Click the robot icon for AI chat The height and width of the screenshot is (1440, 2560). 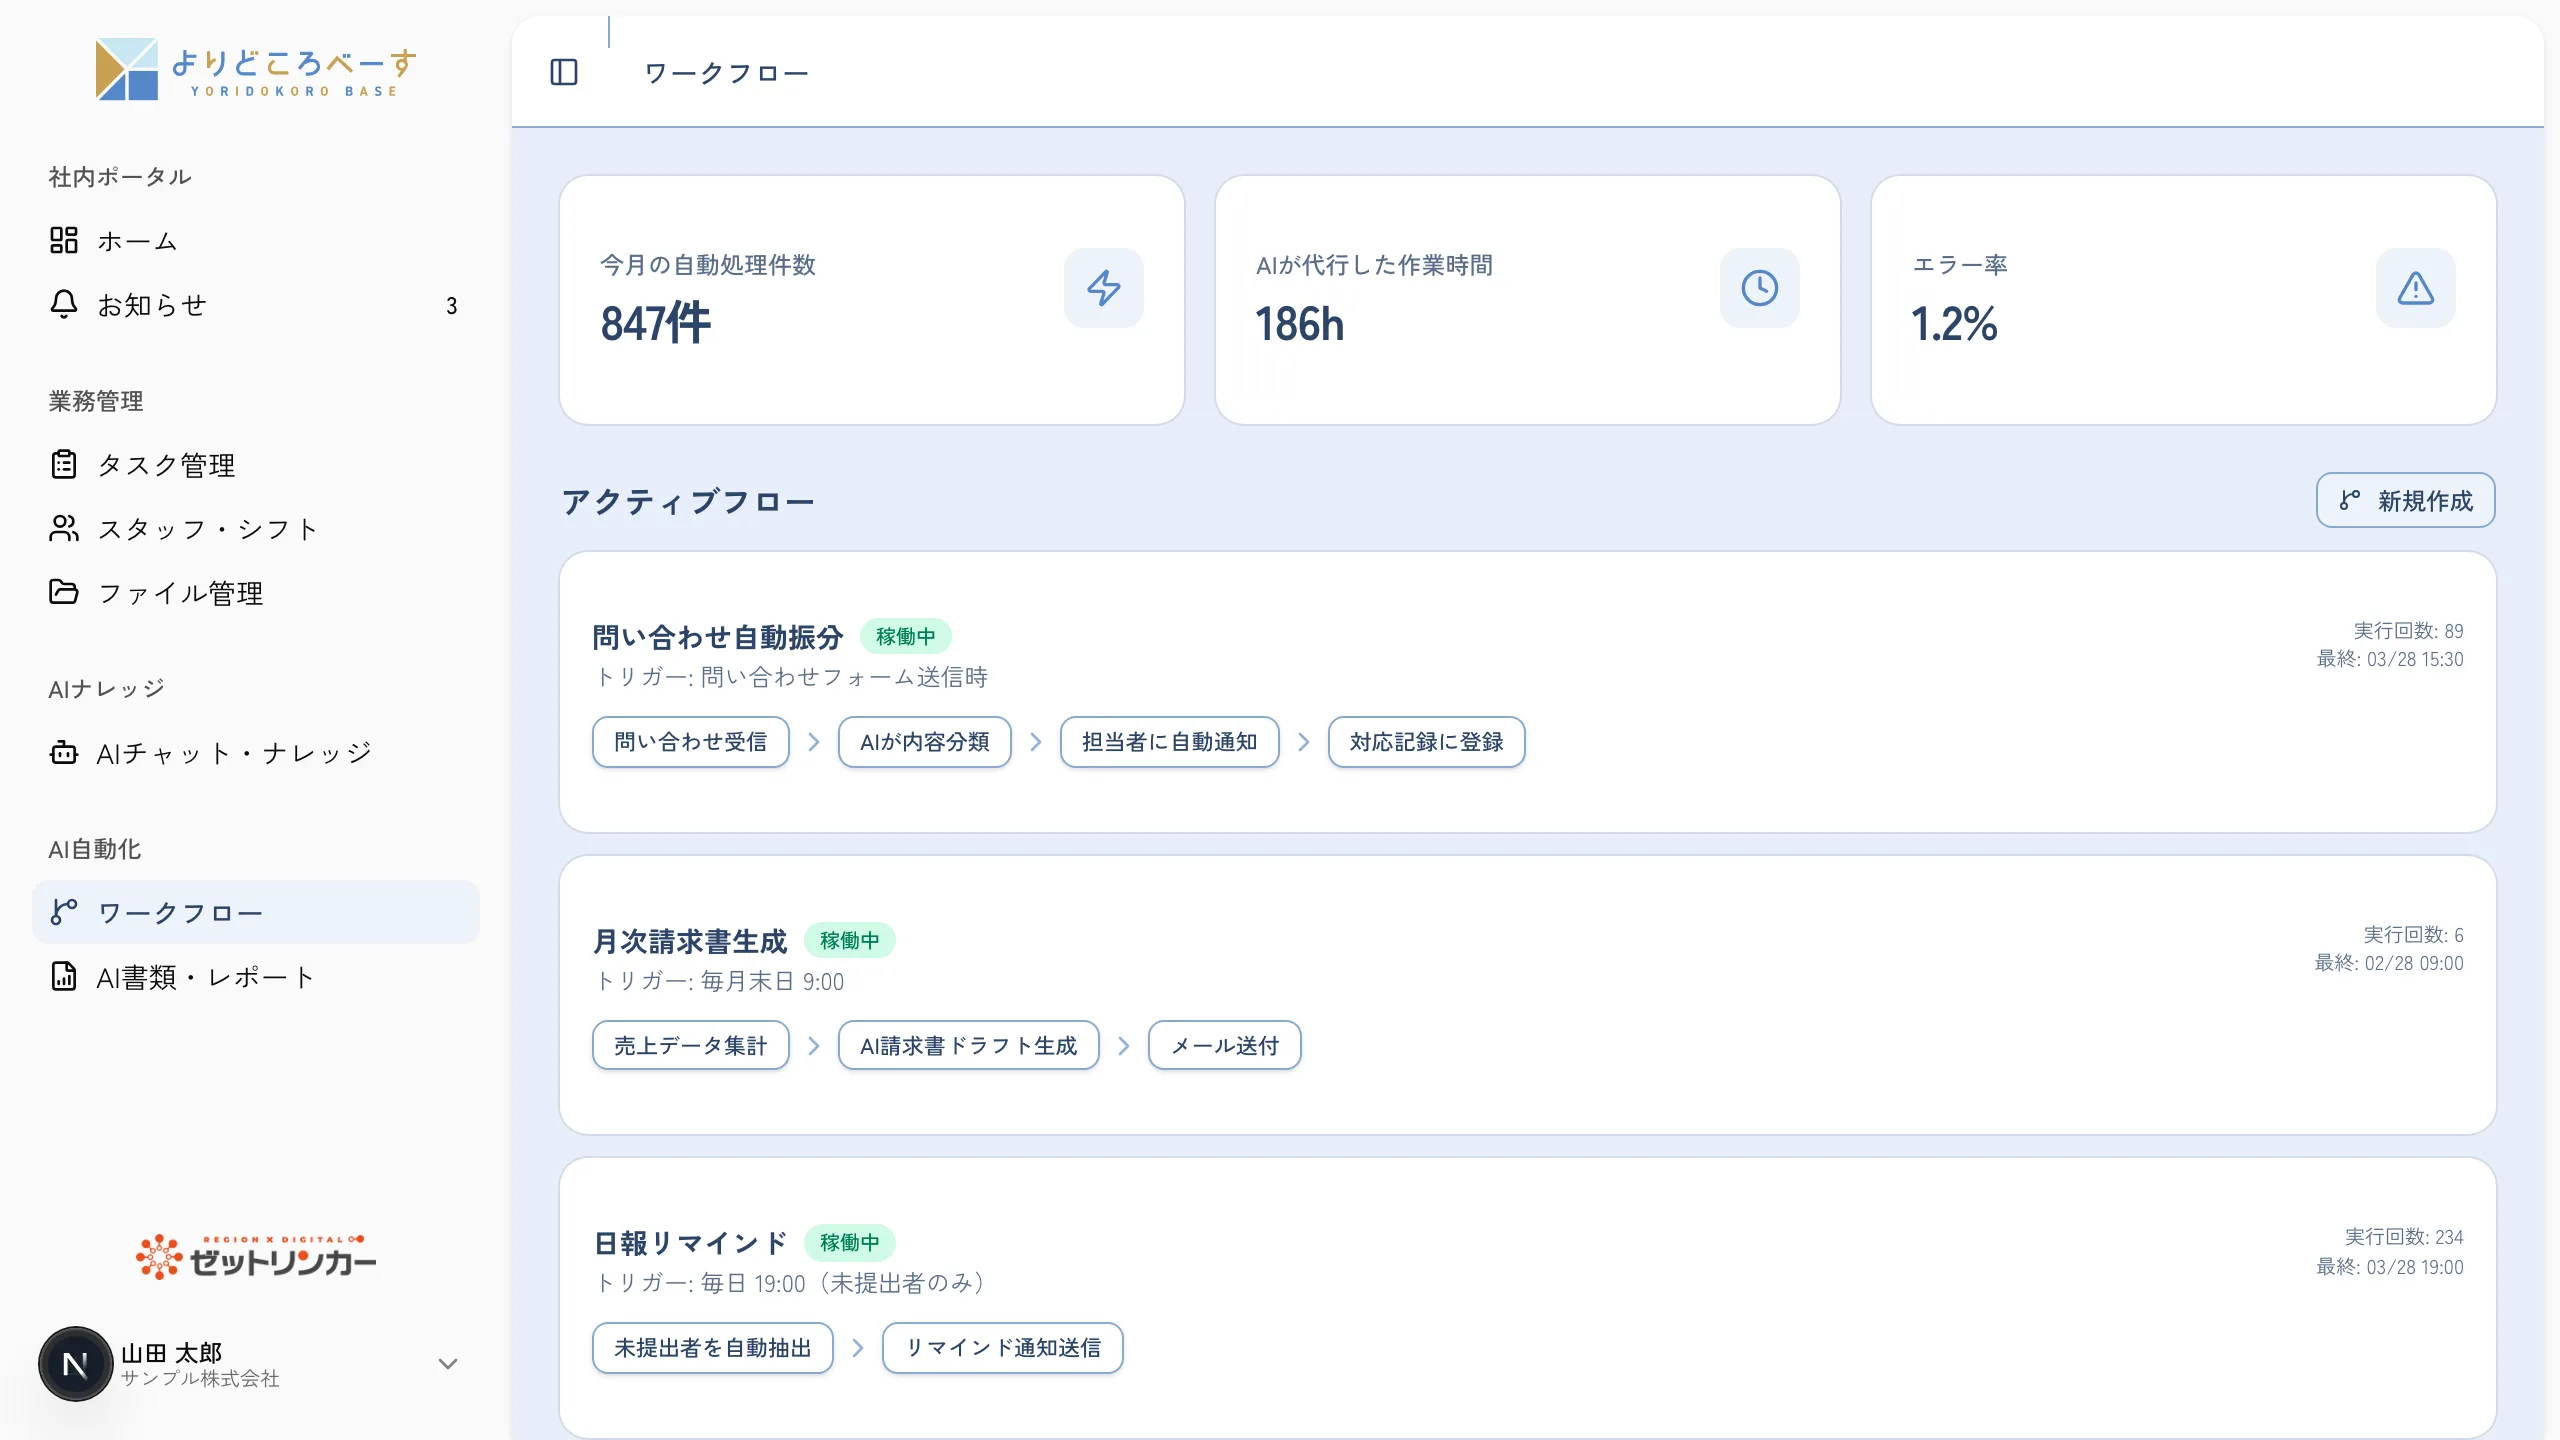[x=64, y=752]
